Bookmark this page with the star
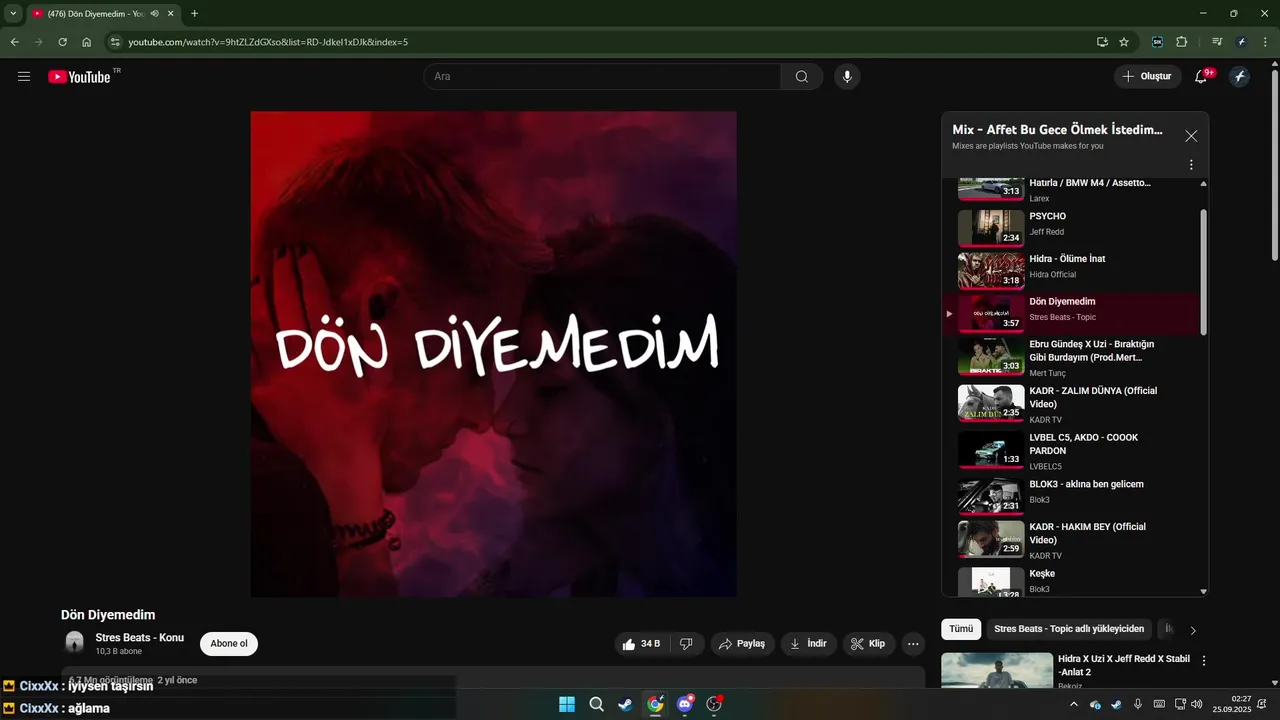Screen dimensions: 1280x720 (1124, 42)
